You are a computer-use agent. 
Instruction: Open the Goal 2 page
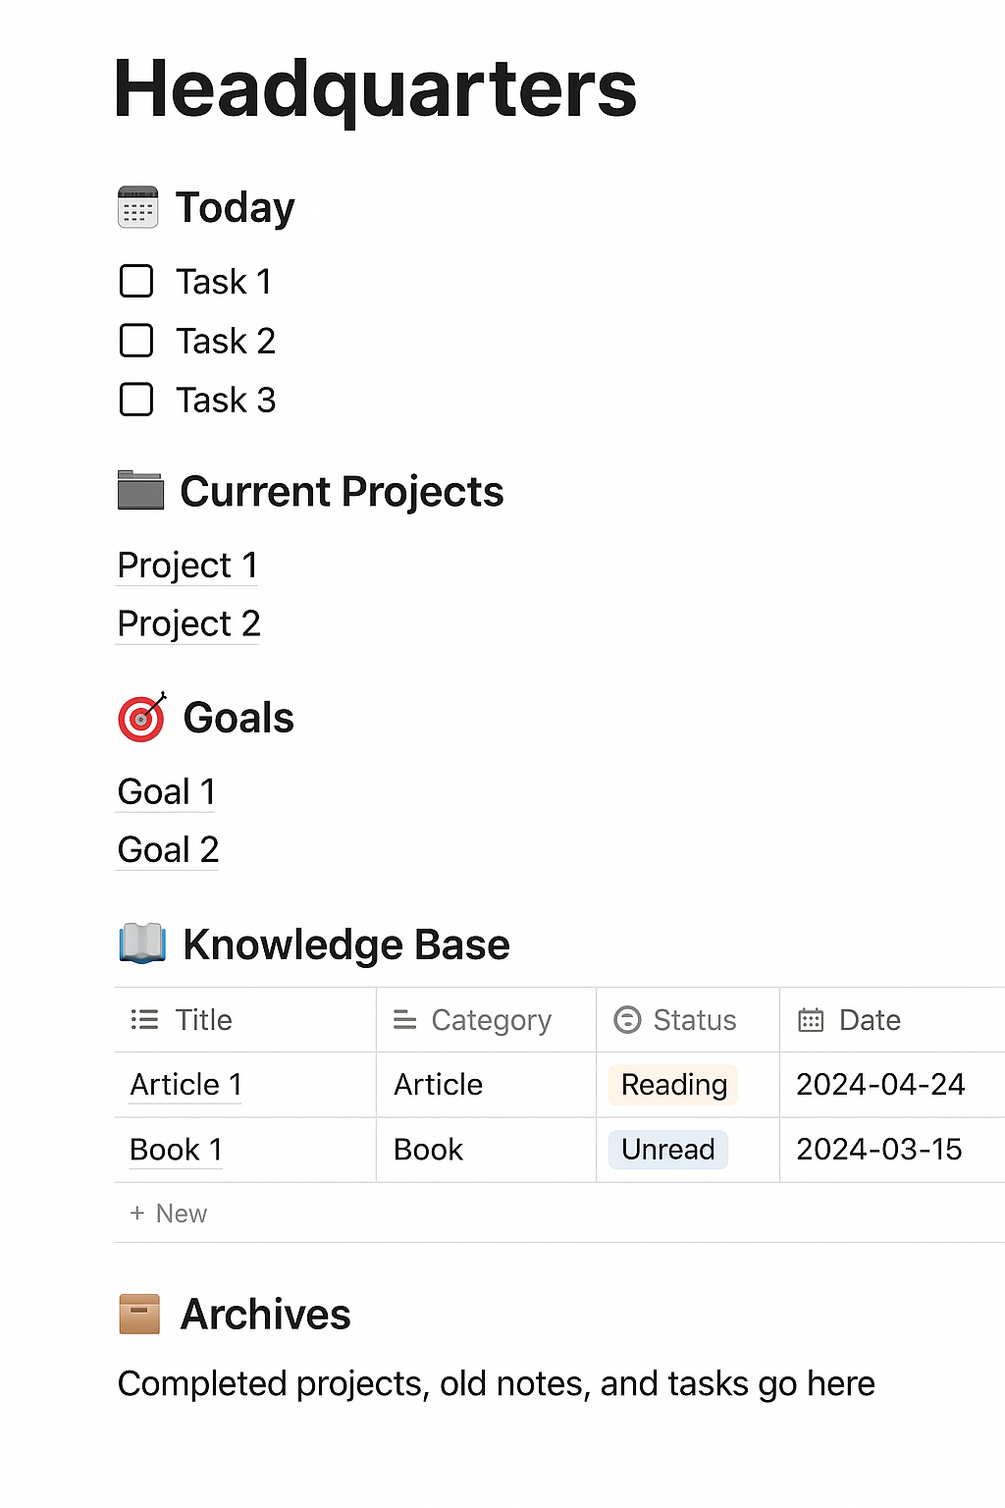[168, 850]
